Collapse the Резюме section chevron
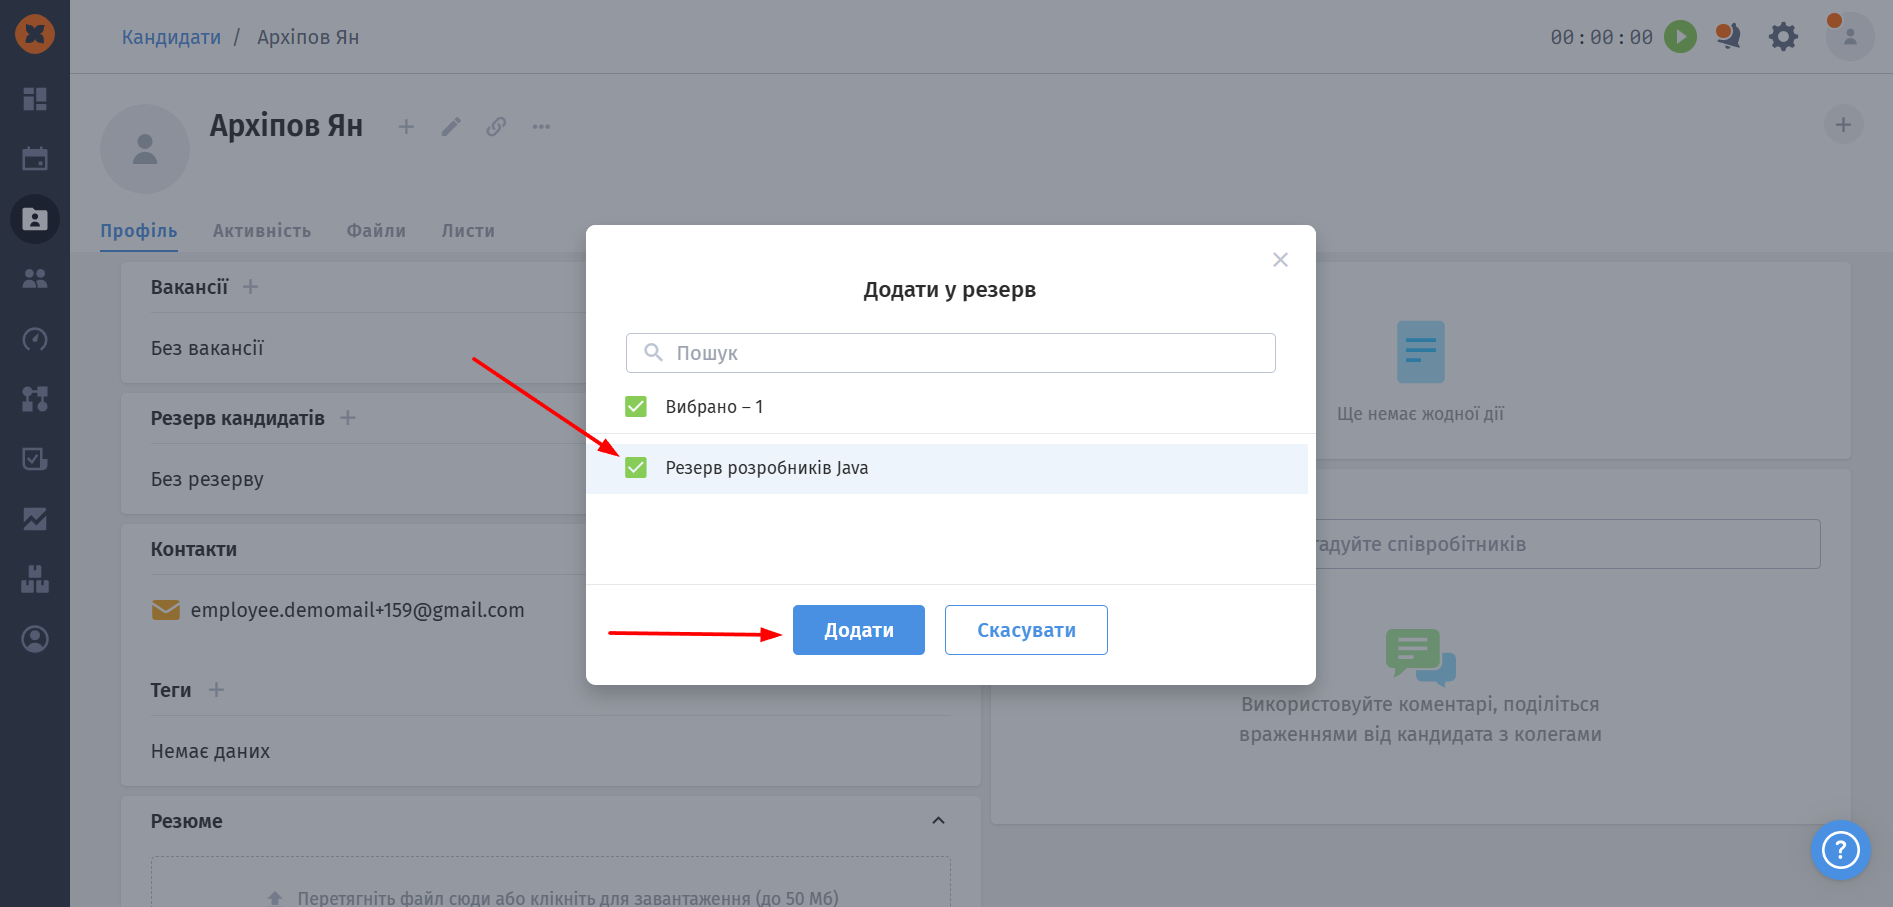The height and width of the screenshot is (907, 1893). [x=938, y=821]
